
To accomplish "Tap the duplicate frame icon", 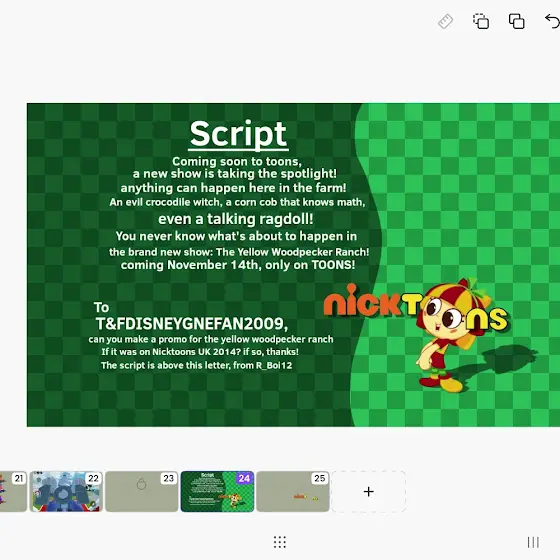I will pos(516,21).
